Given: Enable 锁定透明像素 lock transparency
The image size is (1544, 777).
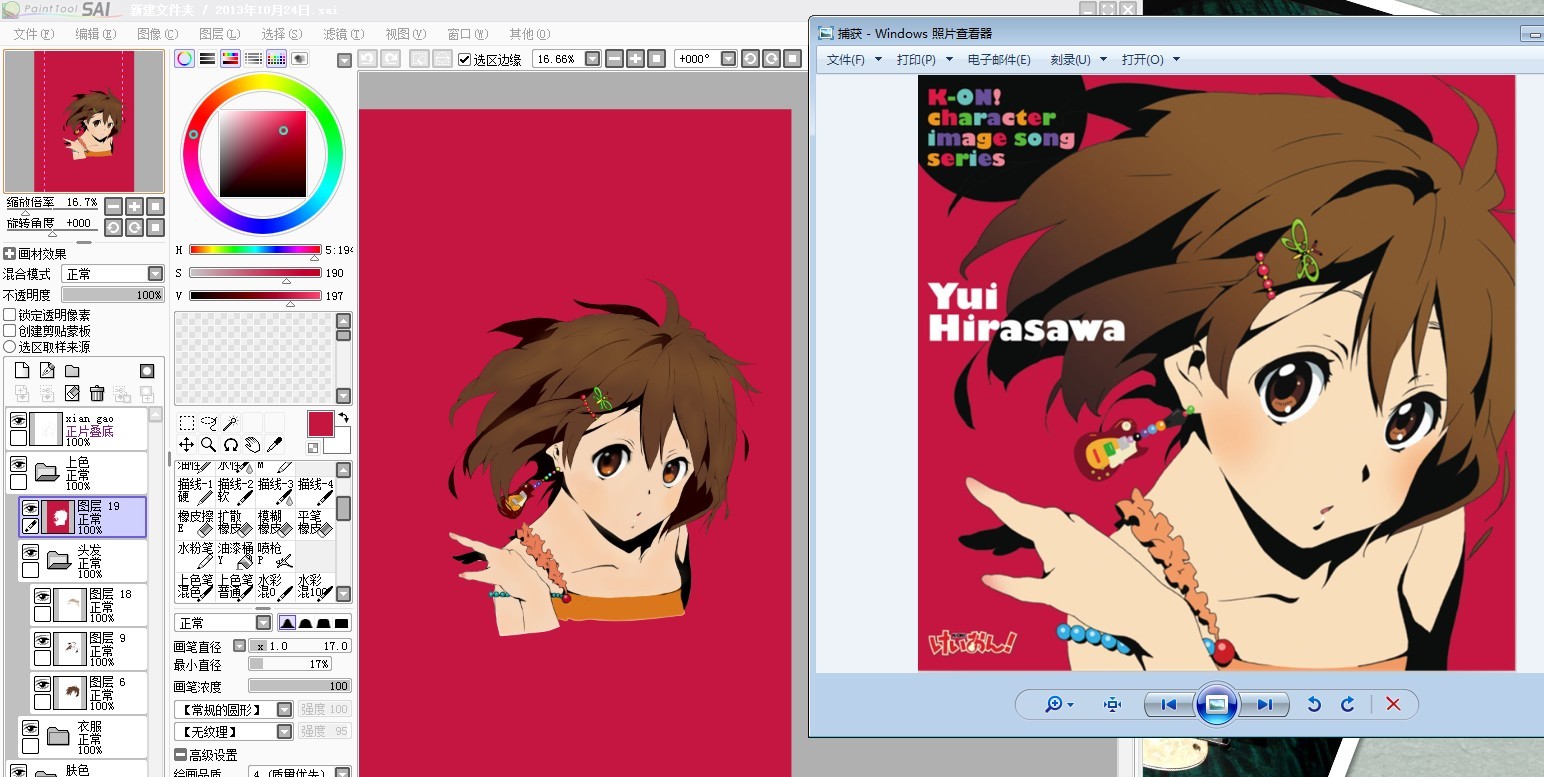Looking at the screenshot, I should 10,315.
